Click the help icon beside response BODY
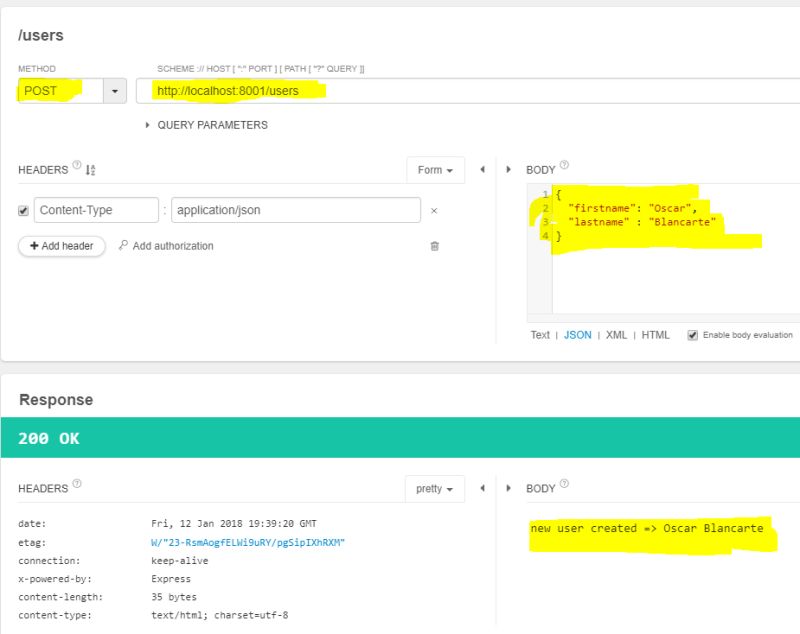800x634 pixels. 563,484
